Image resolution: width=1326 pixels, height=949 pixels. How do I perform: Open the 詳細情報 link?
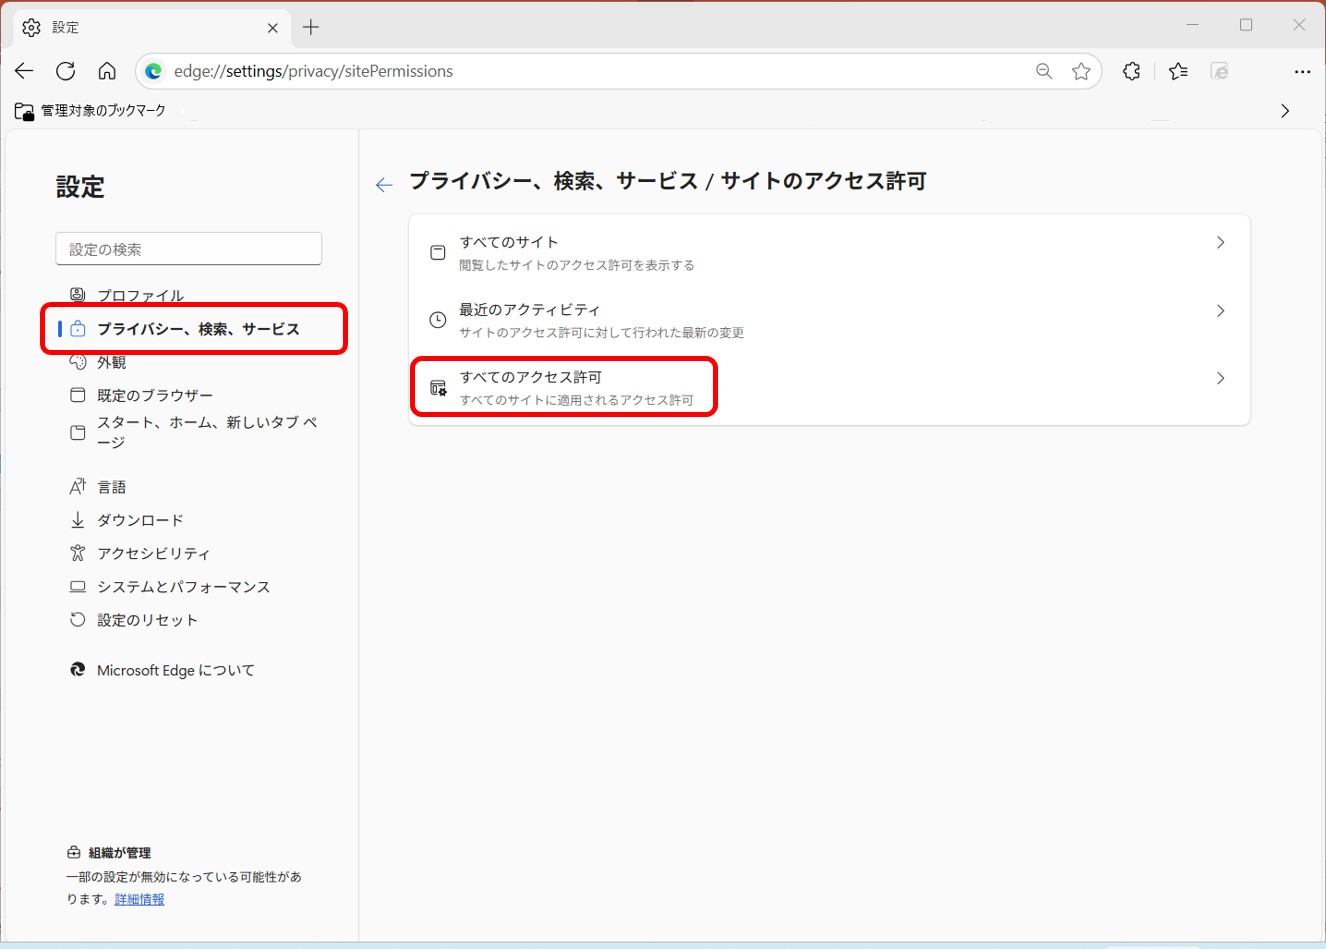click(x=139, y=899)
